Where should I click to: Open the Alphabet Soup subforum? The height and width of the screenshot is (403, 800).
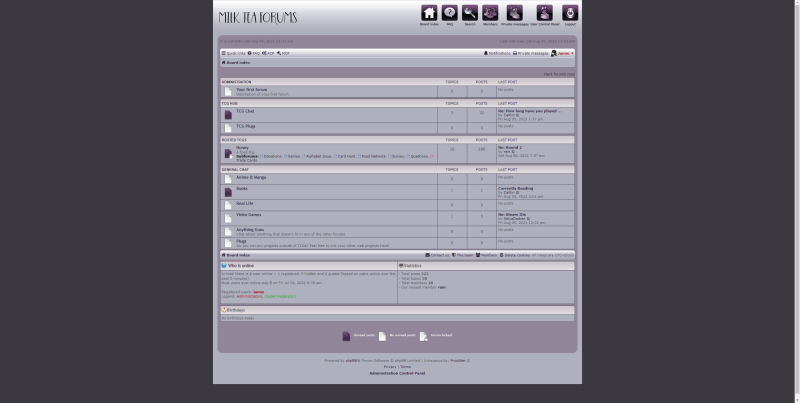[319, 156]
